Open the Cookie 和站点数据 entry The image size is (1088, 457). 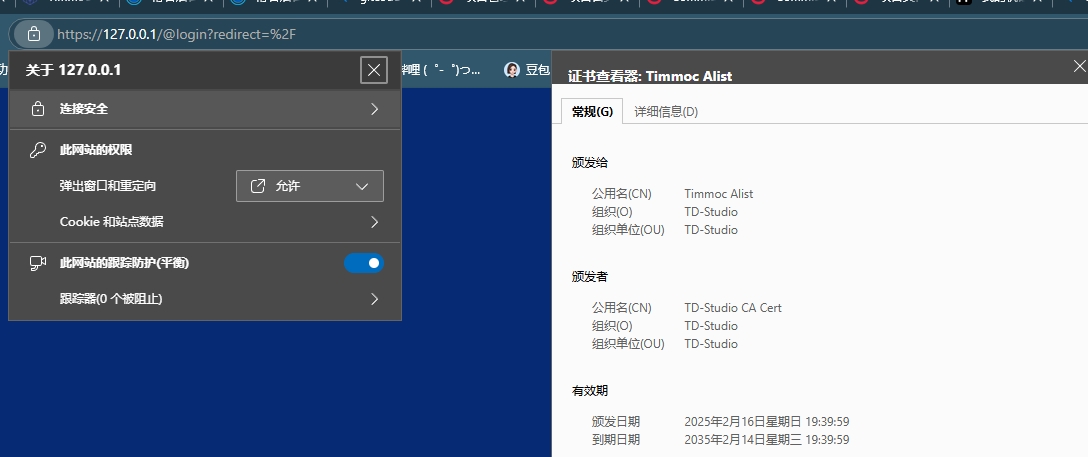point(205,222)
